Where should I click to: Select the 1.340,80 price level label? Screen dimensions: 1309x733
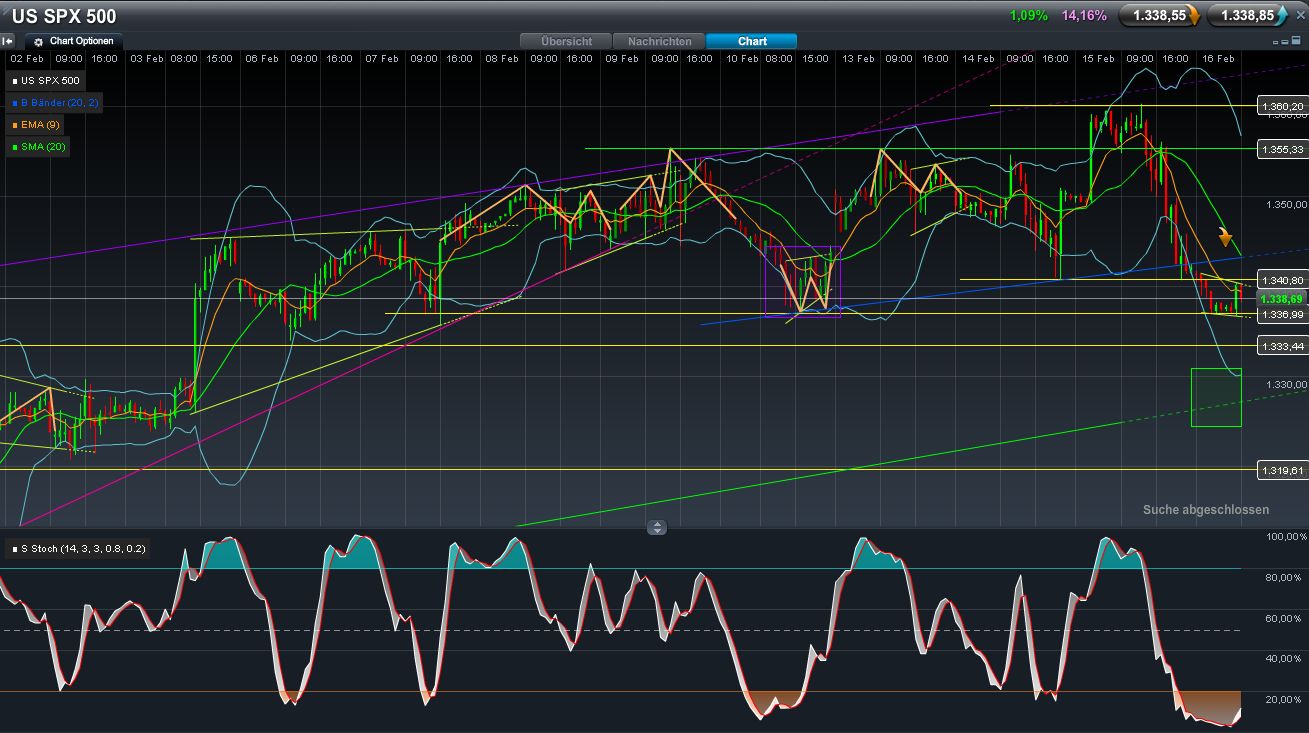1281,280
